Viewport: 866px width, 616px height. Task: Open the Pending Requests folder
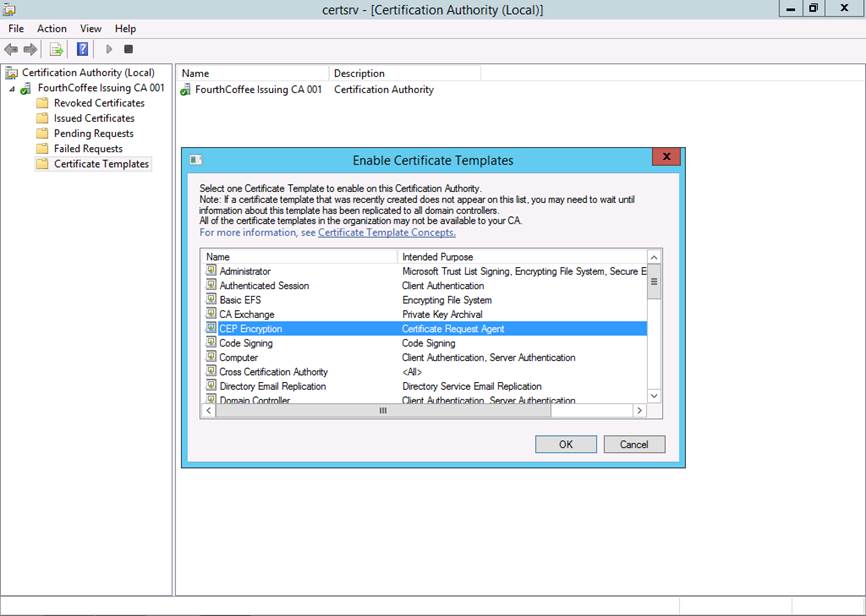93,133
